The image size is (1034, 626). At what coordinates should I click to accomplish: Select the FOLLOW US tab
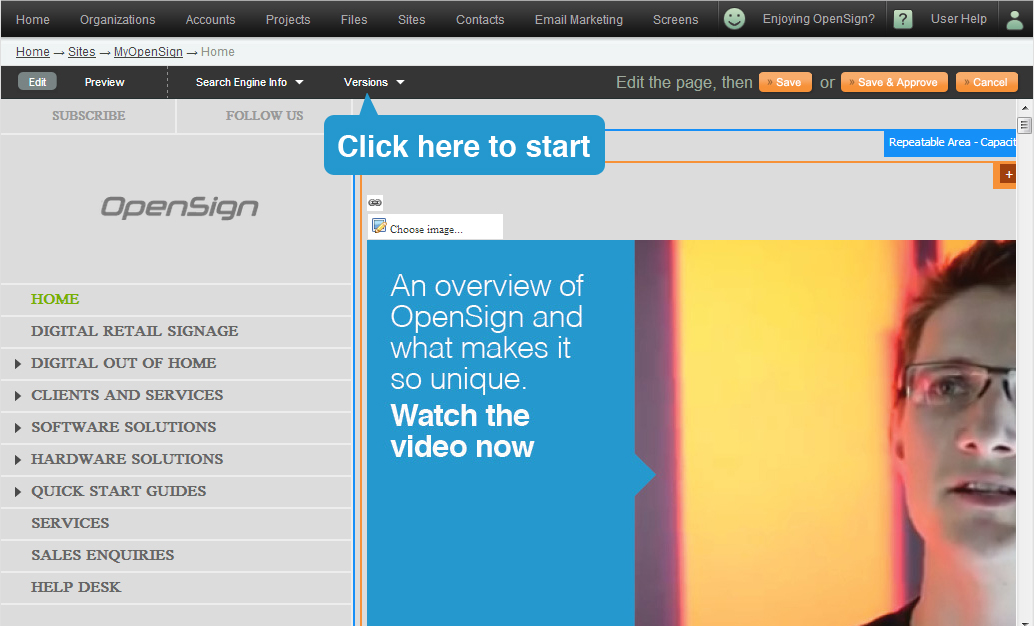pos(264,115)
